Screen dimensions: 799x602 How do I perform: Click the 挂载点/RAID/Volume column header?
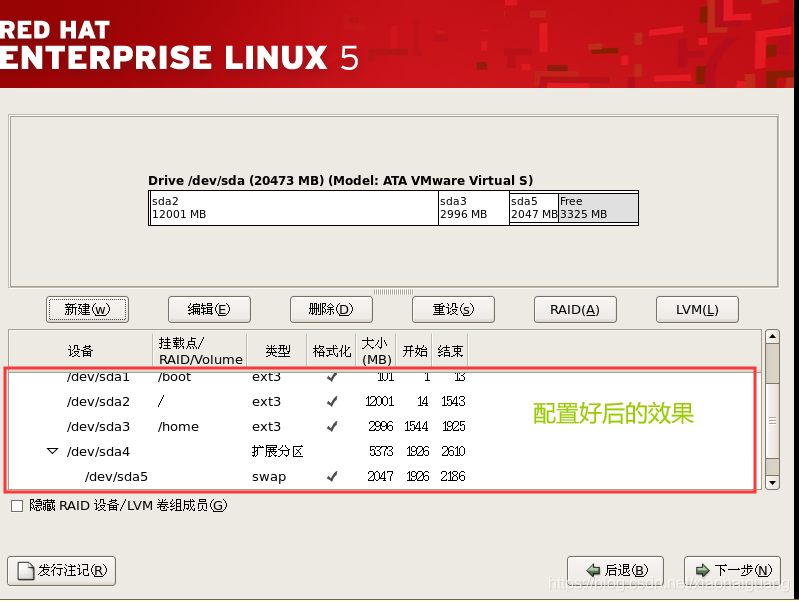[x=200, y=351]
